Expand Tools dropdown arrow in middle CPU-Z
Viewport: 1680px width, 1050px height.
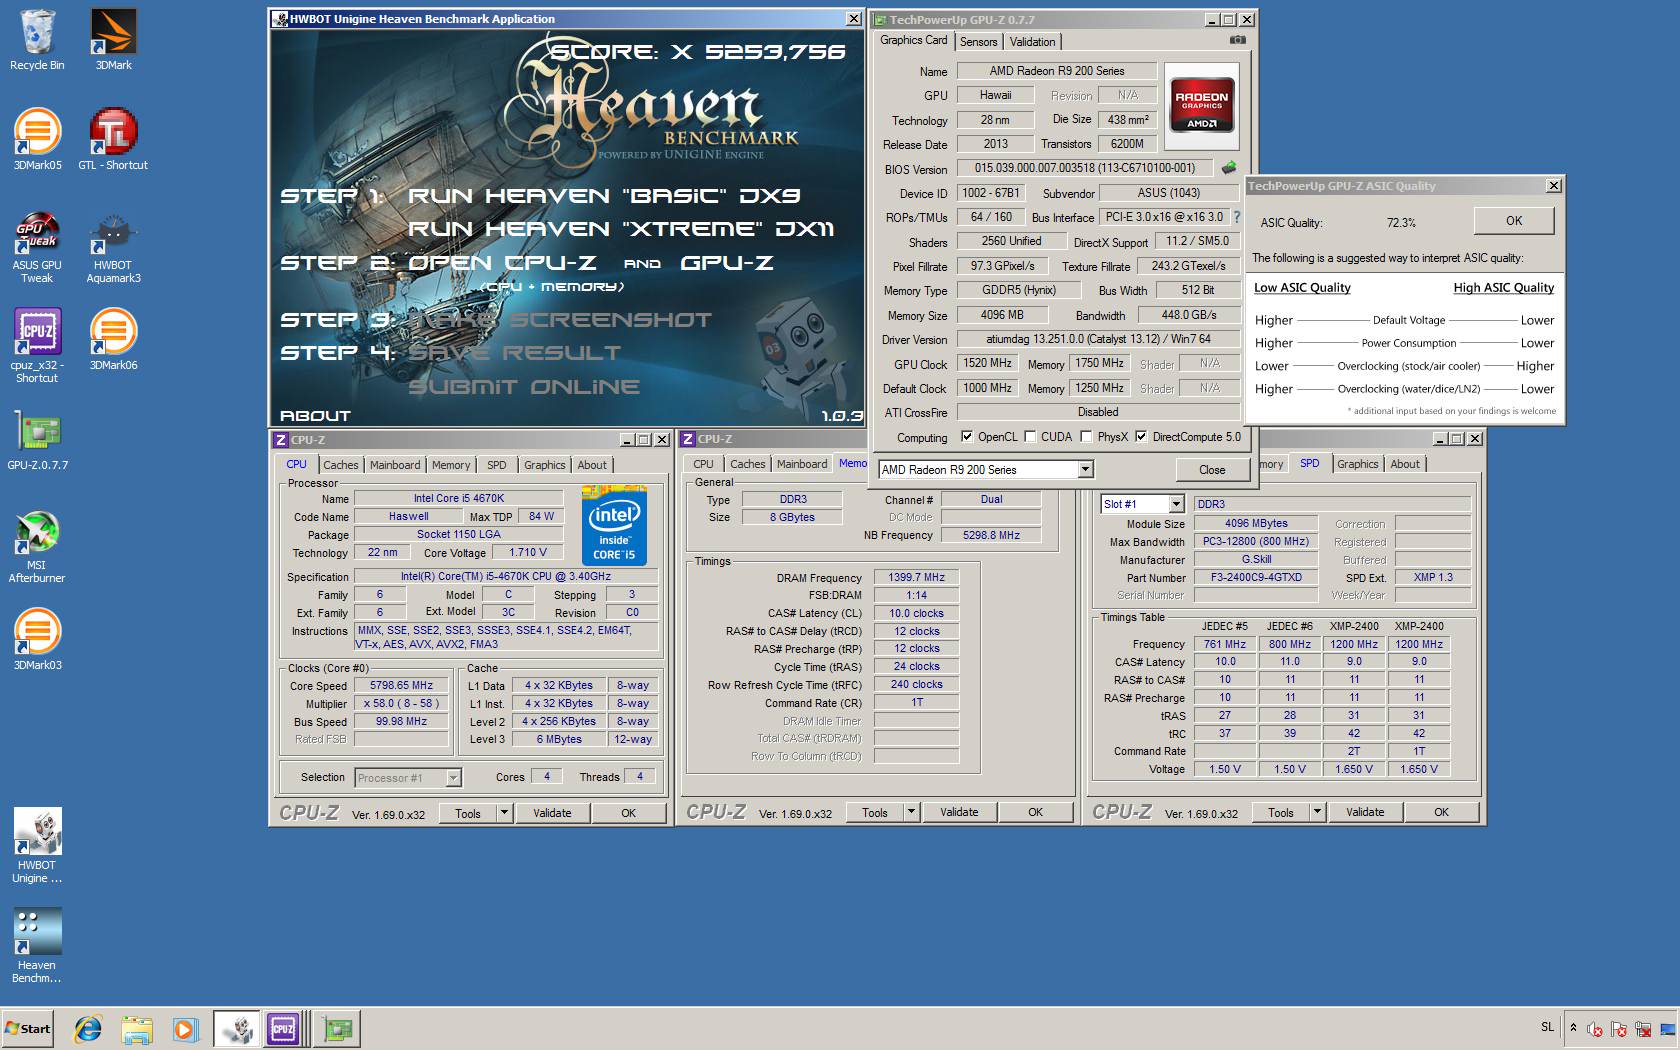912,813
